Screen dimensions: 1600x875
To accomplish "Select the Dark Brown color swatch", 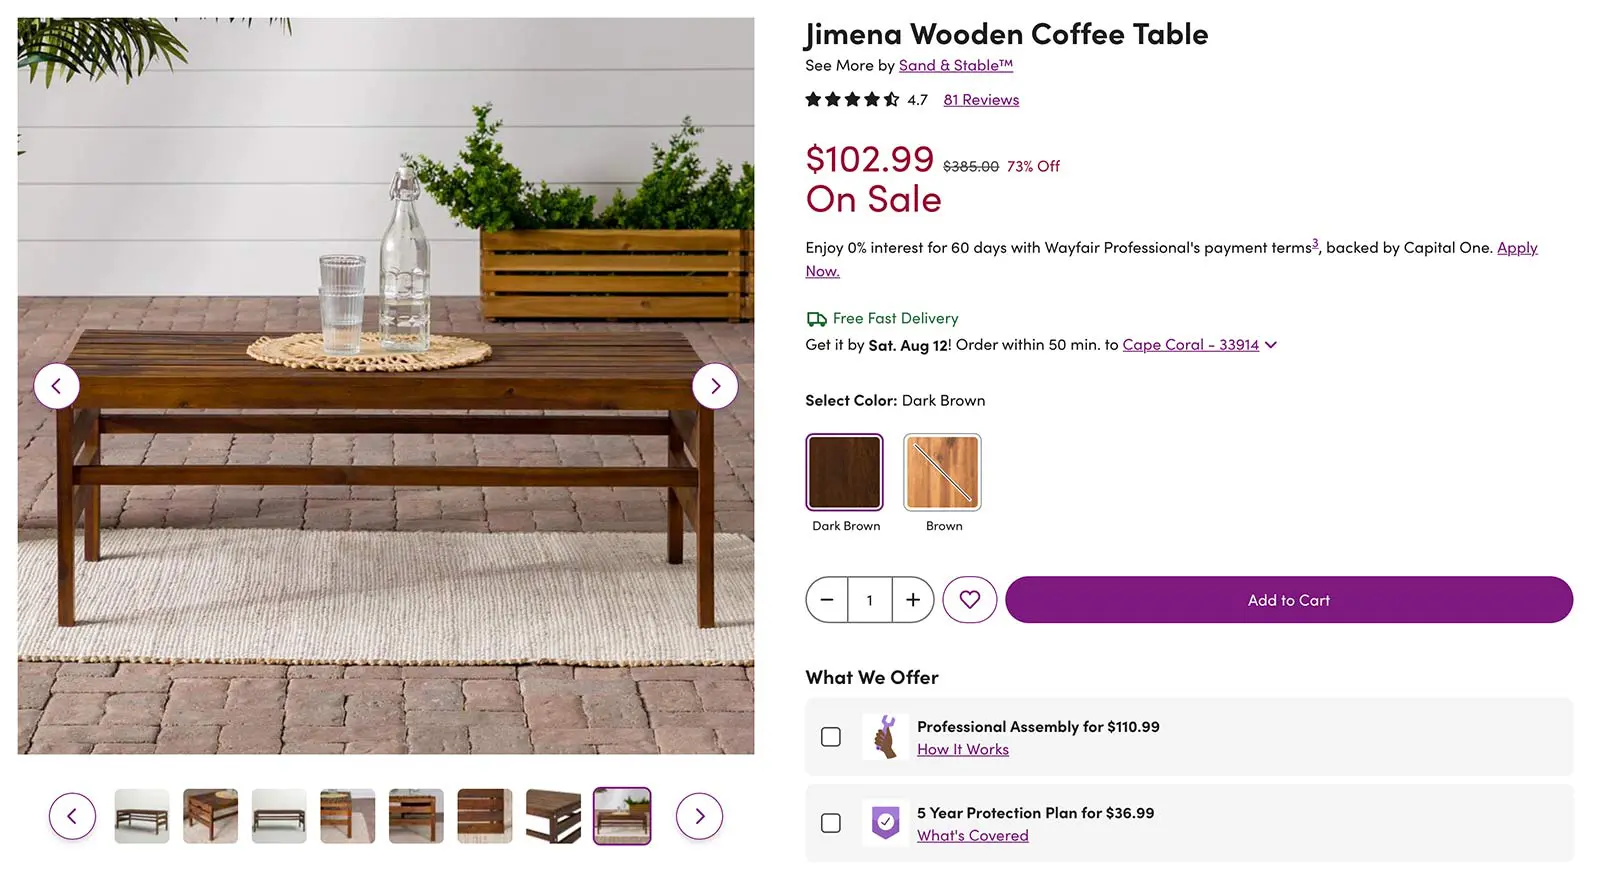I will 845,472.
